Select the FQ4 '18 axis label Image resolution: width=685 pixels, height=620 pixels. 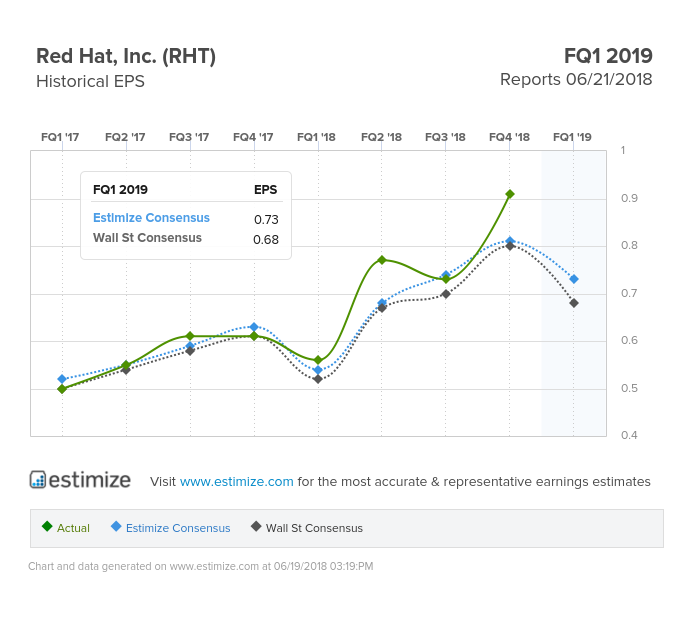509,137
